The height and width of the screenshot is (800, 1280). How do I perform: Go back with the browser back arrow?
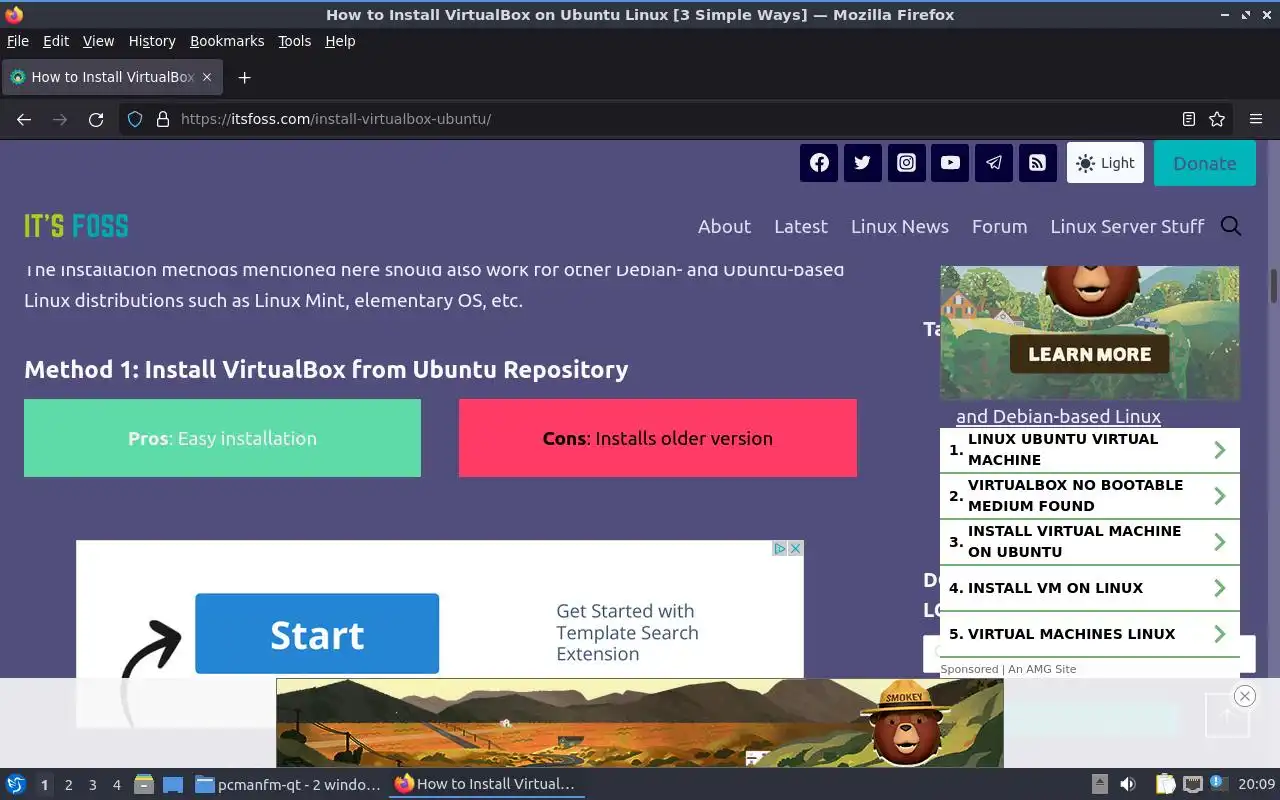click(x=24, y=119)
